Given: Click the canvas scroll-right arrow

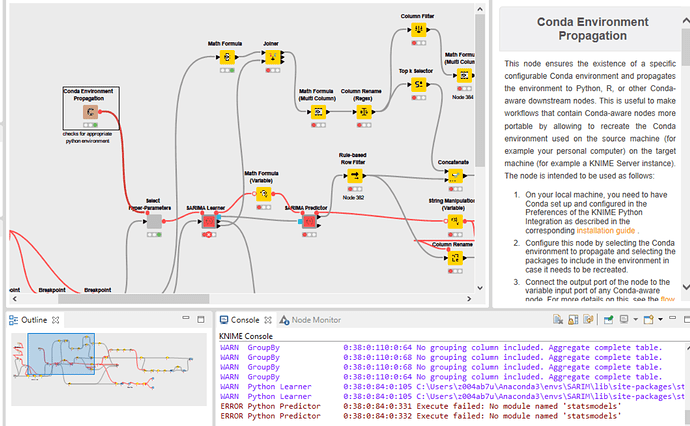Looking at the screenshot, I should click(x=469, y=299).
